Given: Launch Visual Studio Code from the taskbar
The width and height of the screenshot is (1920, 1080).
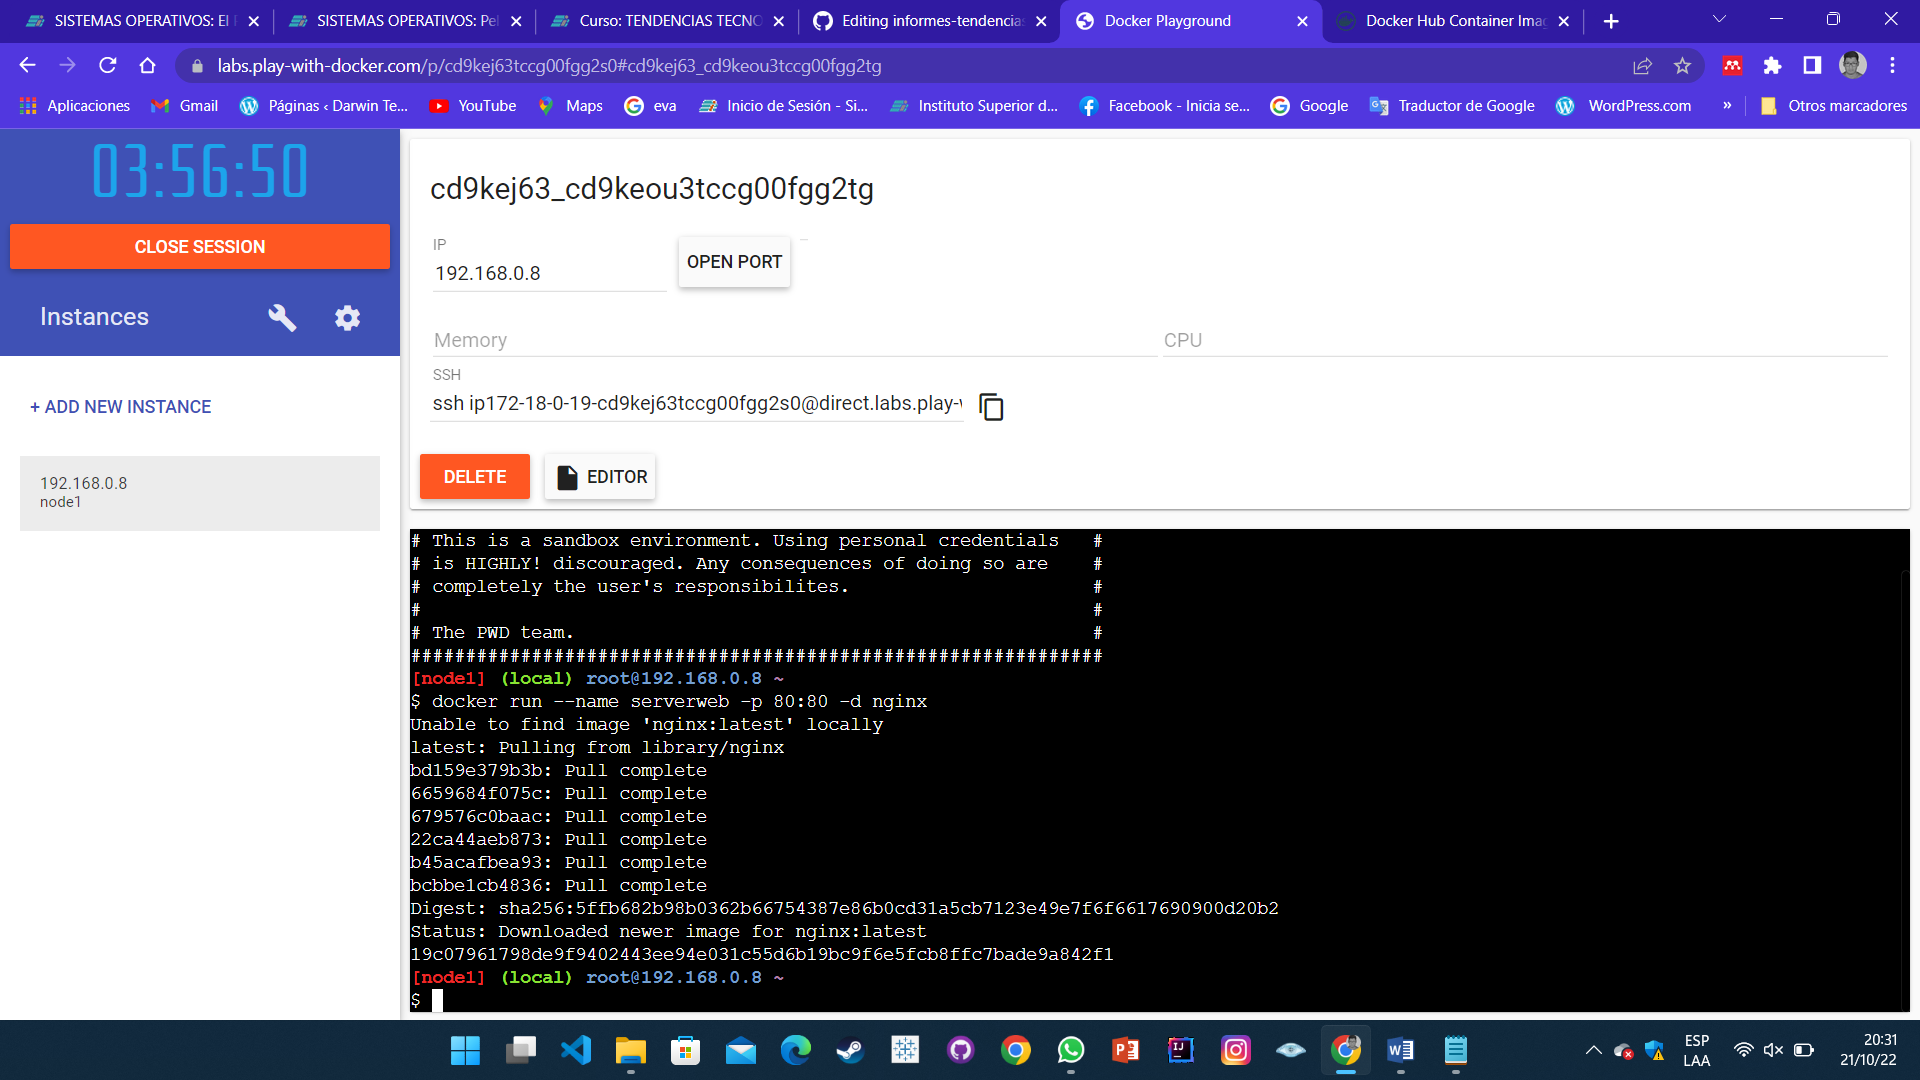Looking at the screenshot, I should pyautogui.click(x=575, y=1051).
